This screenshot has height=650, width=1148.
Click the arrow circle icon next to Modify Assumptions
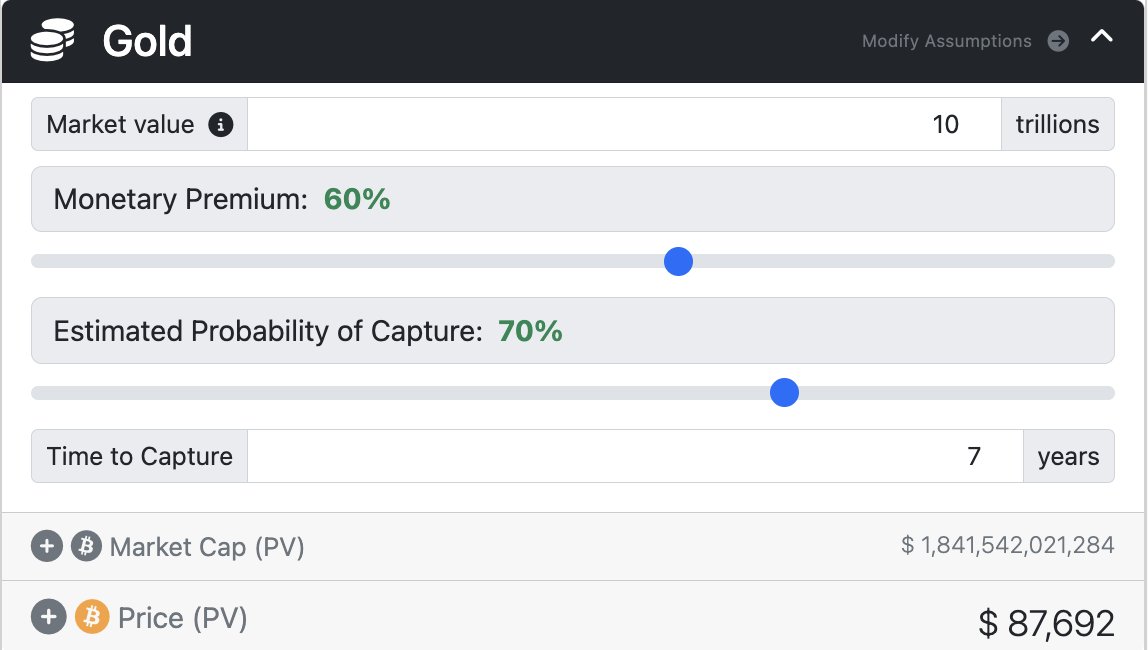click(1058, 41)
